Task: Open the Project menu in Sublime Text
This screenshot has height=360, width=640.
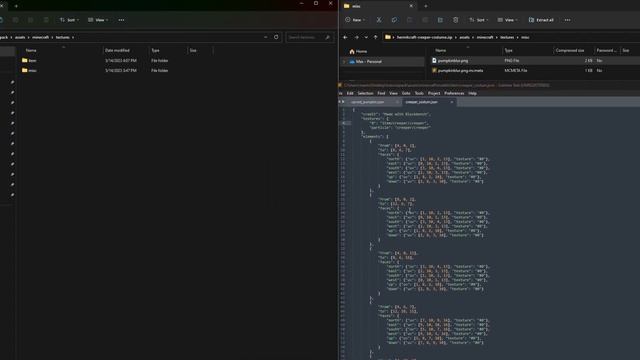Action: coord(434,93)
